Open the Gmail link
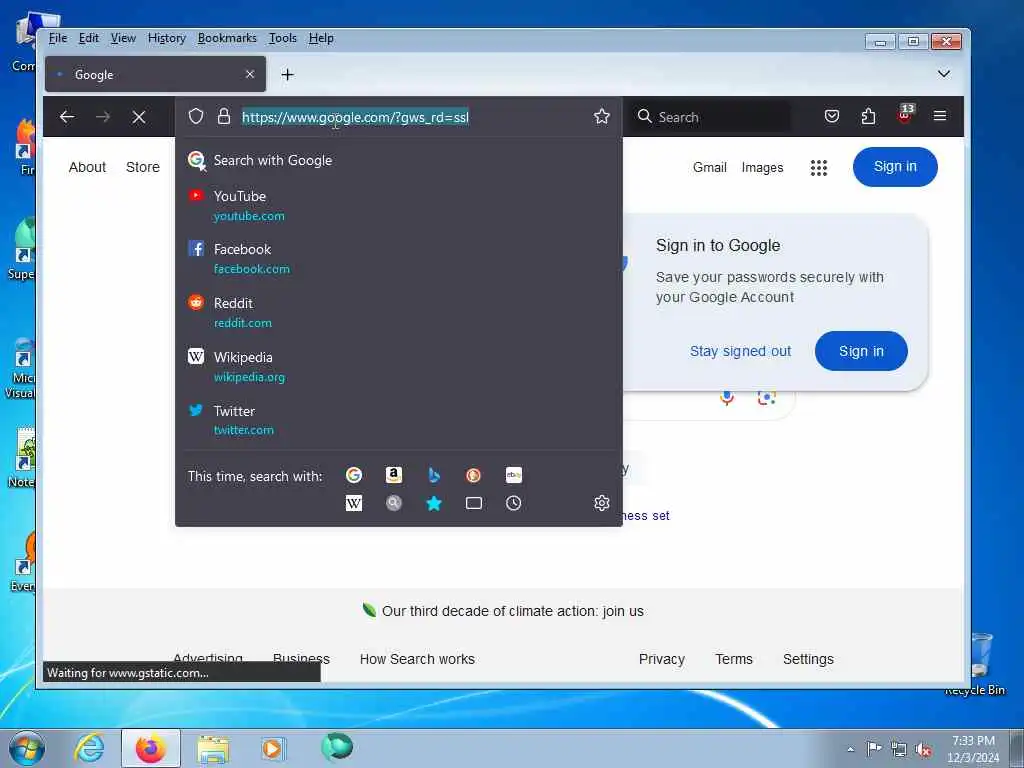Image resolution: width=1024 pixels, height=768 pixels. pyautogui.click(x=709, y=167)
